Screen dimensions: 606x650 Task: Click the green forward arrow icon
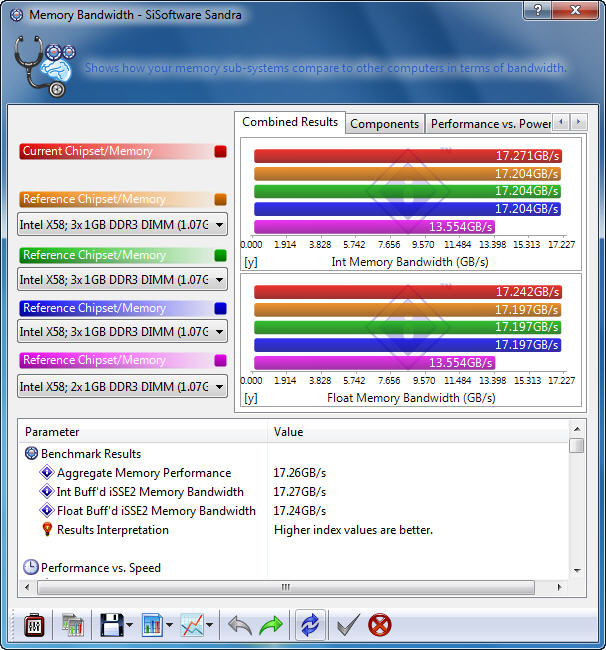(271, 625)
